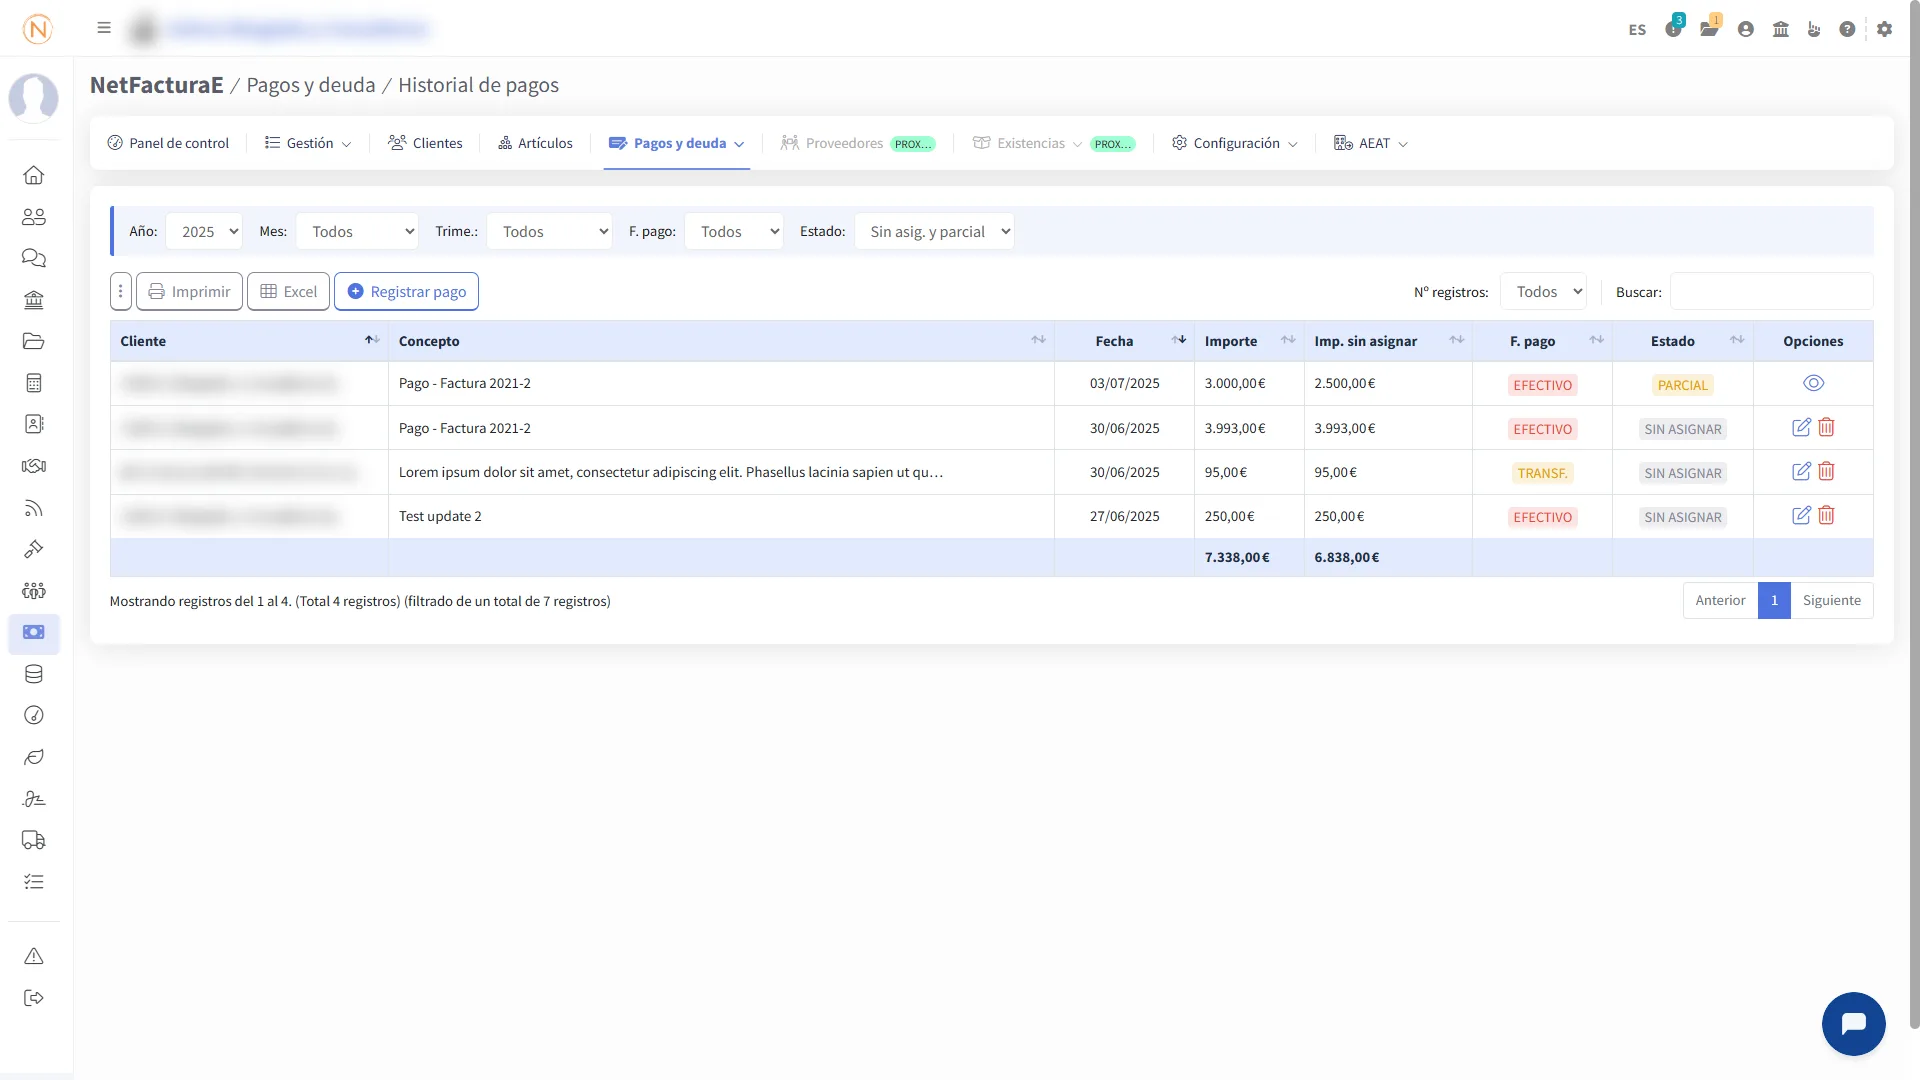Click the three-dot options button

coord(120,291)
